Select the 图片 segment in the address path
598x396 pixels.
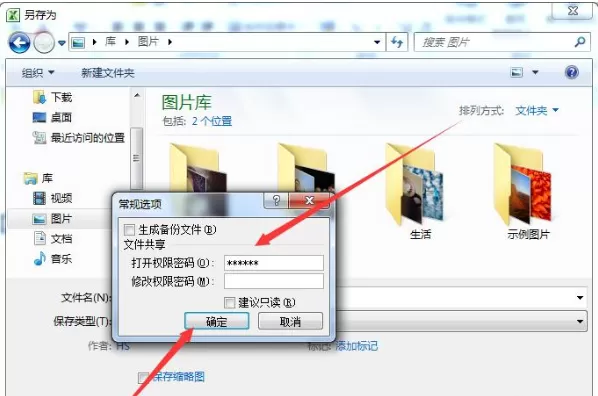coord(148,42)
